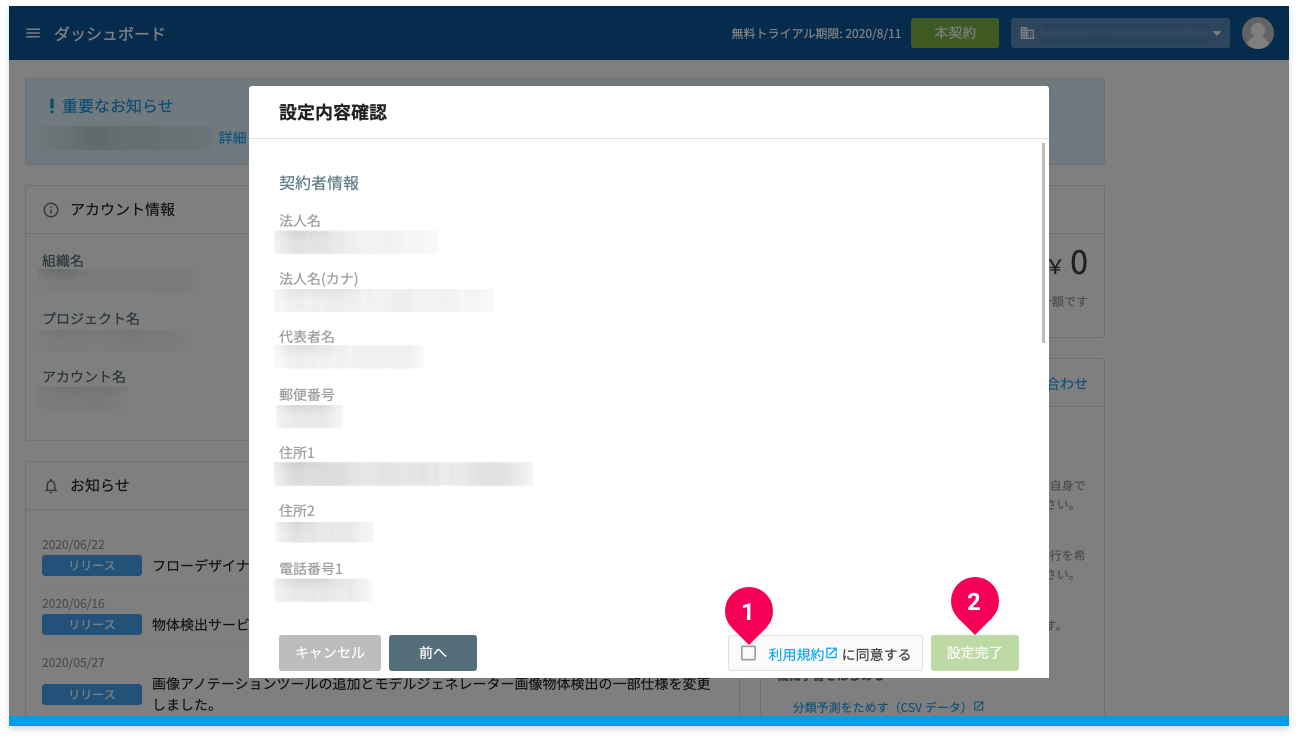Click the exclamation icon in 重要なお知らせ
1298x738 pixels.
click(51, 106)
